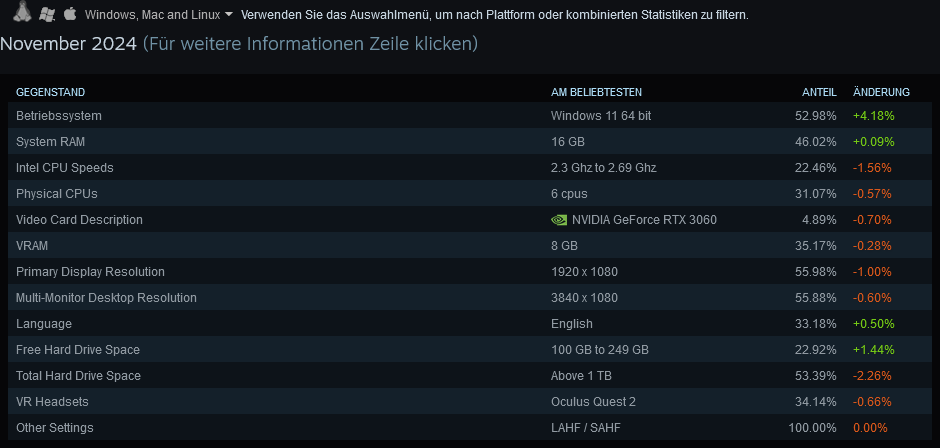Screen dimensions: 940x448
Task: Show Free Hard Drive Space breakdown
Action: coord(471,350)
